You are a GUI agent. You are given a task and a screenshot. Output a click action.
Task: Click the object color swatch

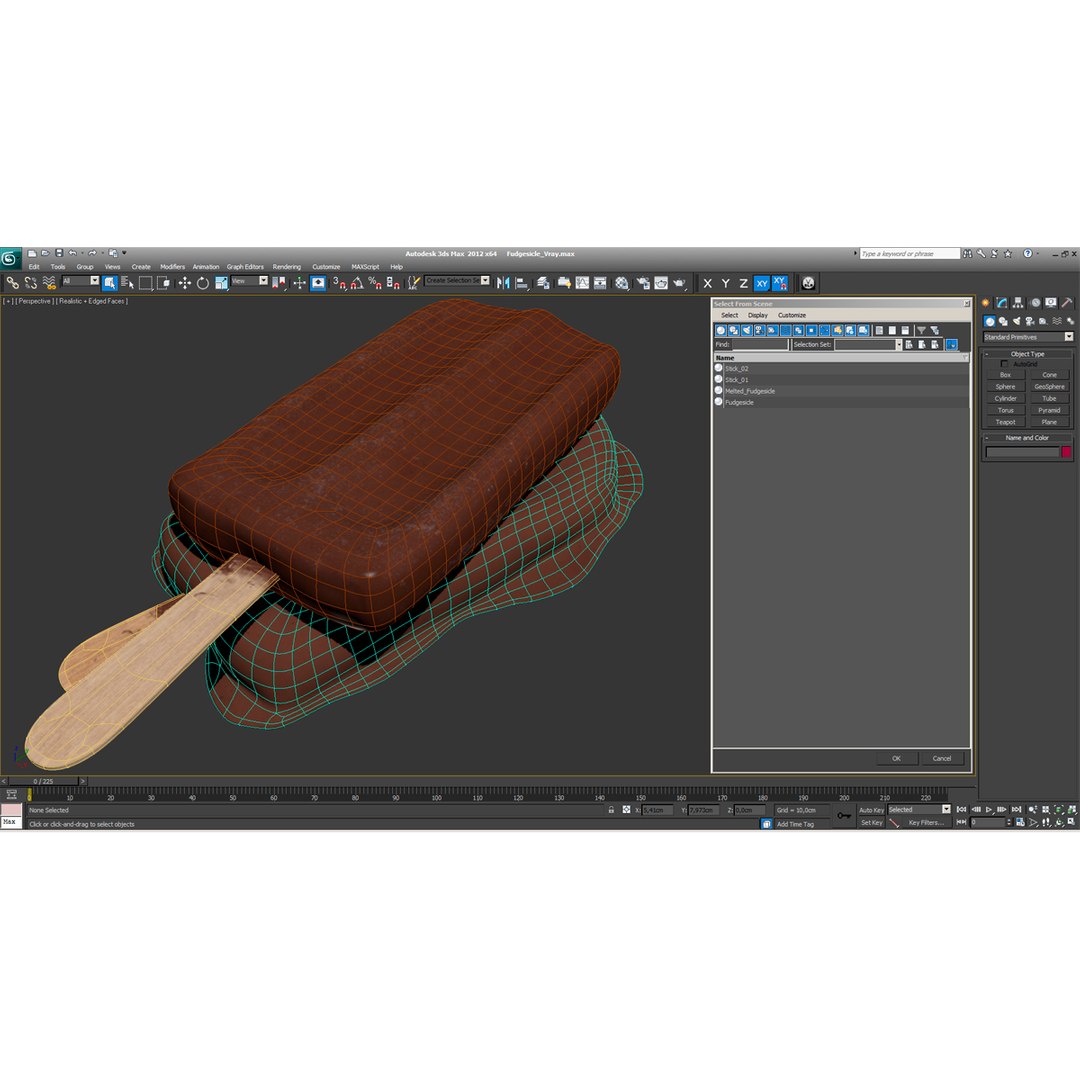pyautogui.click(x=1066, y=452)
